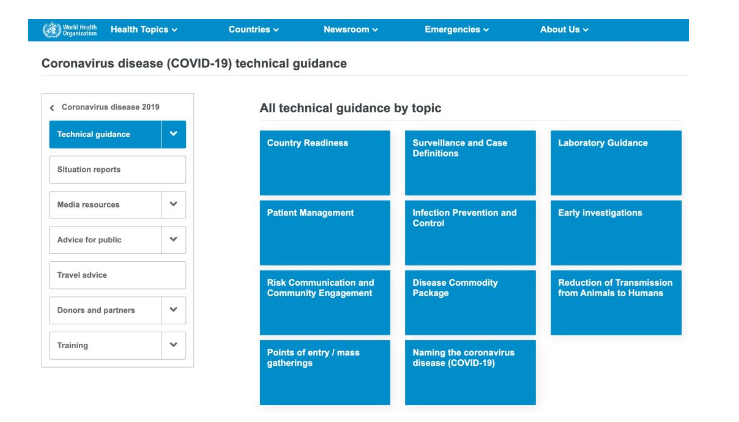Open the Disease Commodity Package tile
This screenshot has width=739, height=422.
(470, 302)
